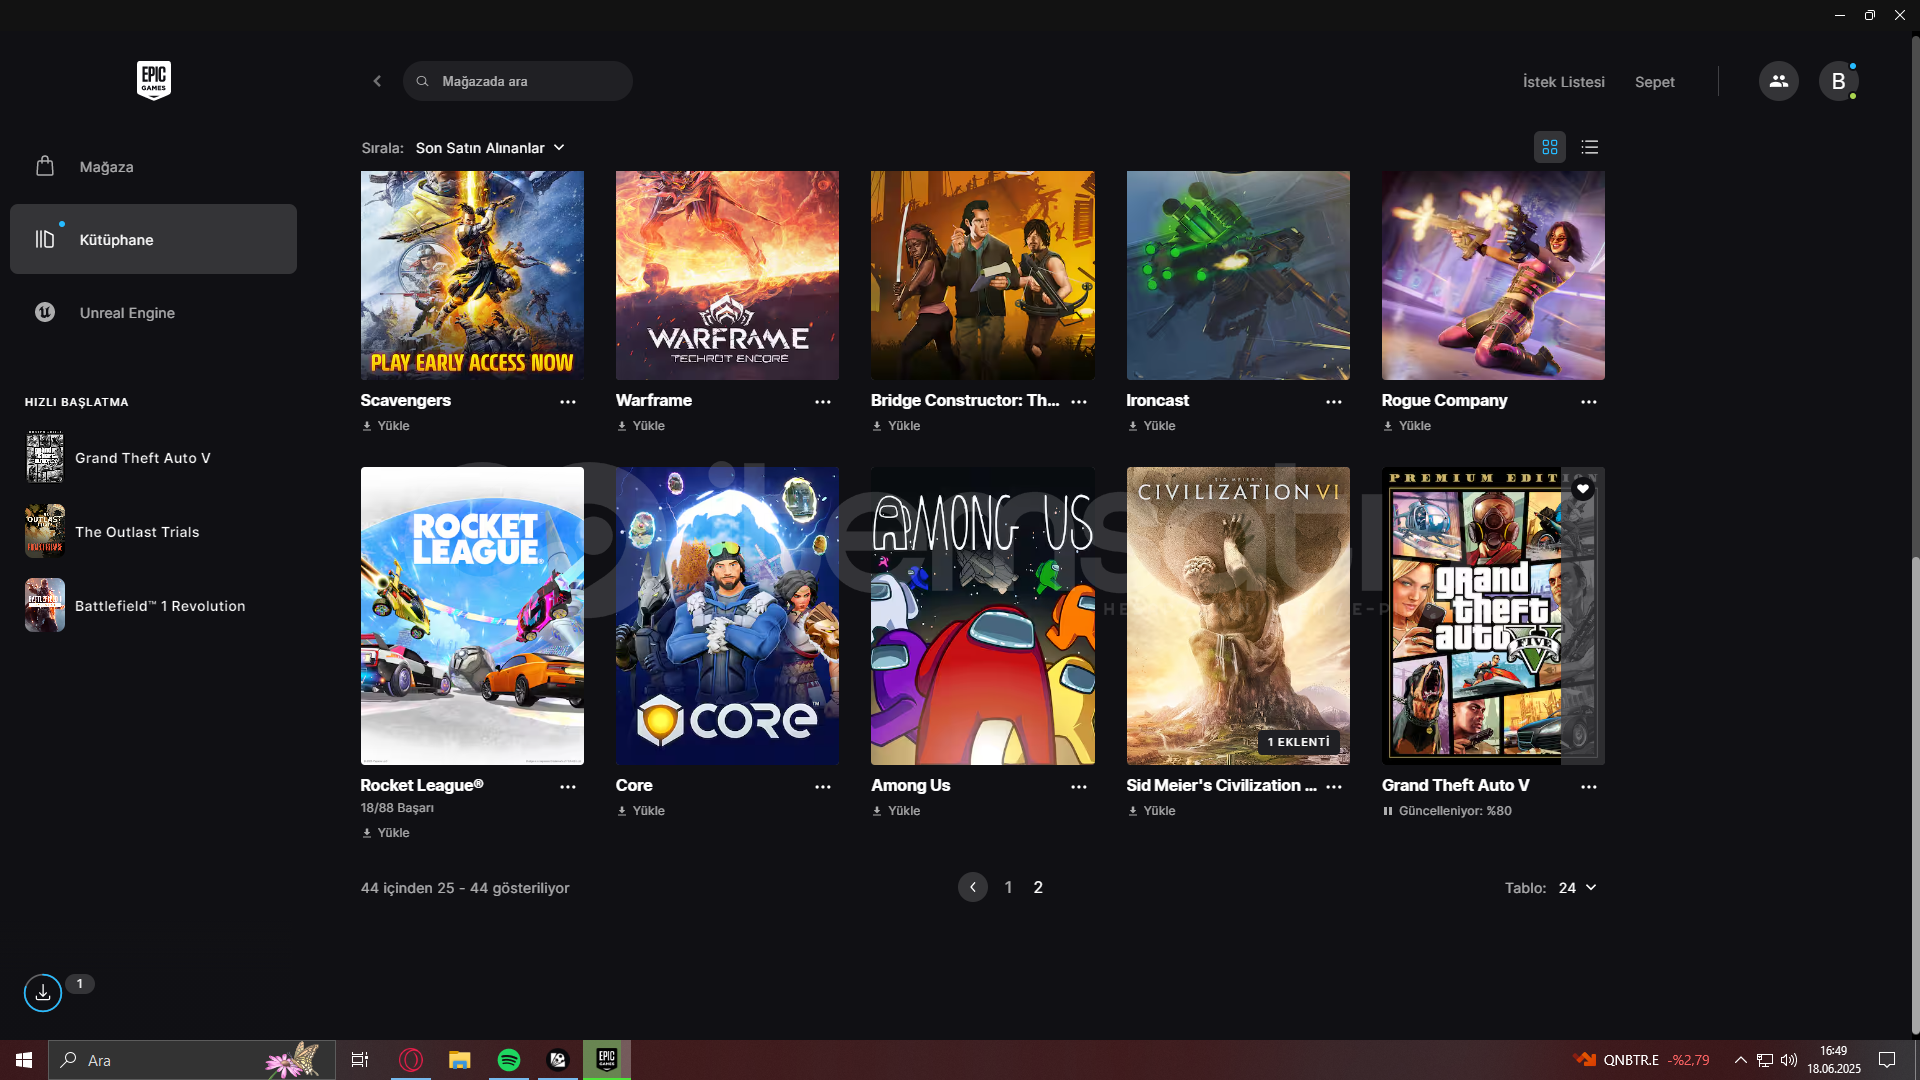Click the magnifier icon in store search

click(x=422, y=81)
